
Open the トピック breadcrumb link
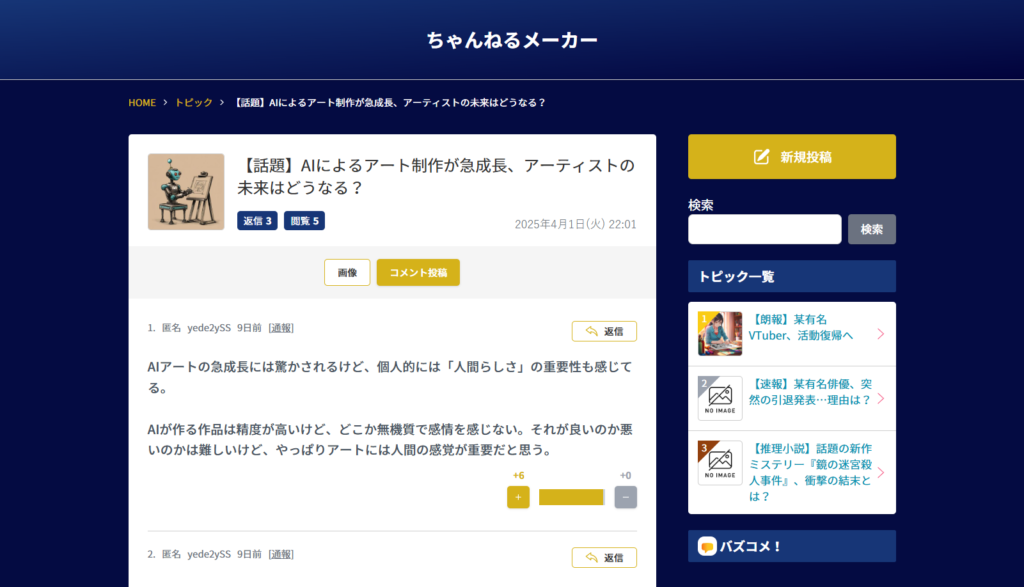tap(193, 103)
